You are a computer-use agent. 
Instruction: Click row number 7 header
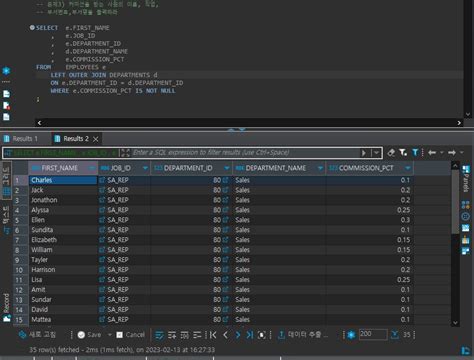click(x=20, y=240)
